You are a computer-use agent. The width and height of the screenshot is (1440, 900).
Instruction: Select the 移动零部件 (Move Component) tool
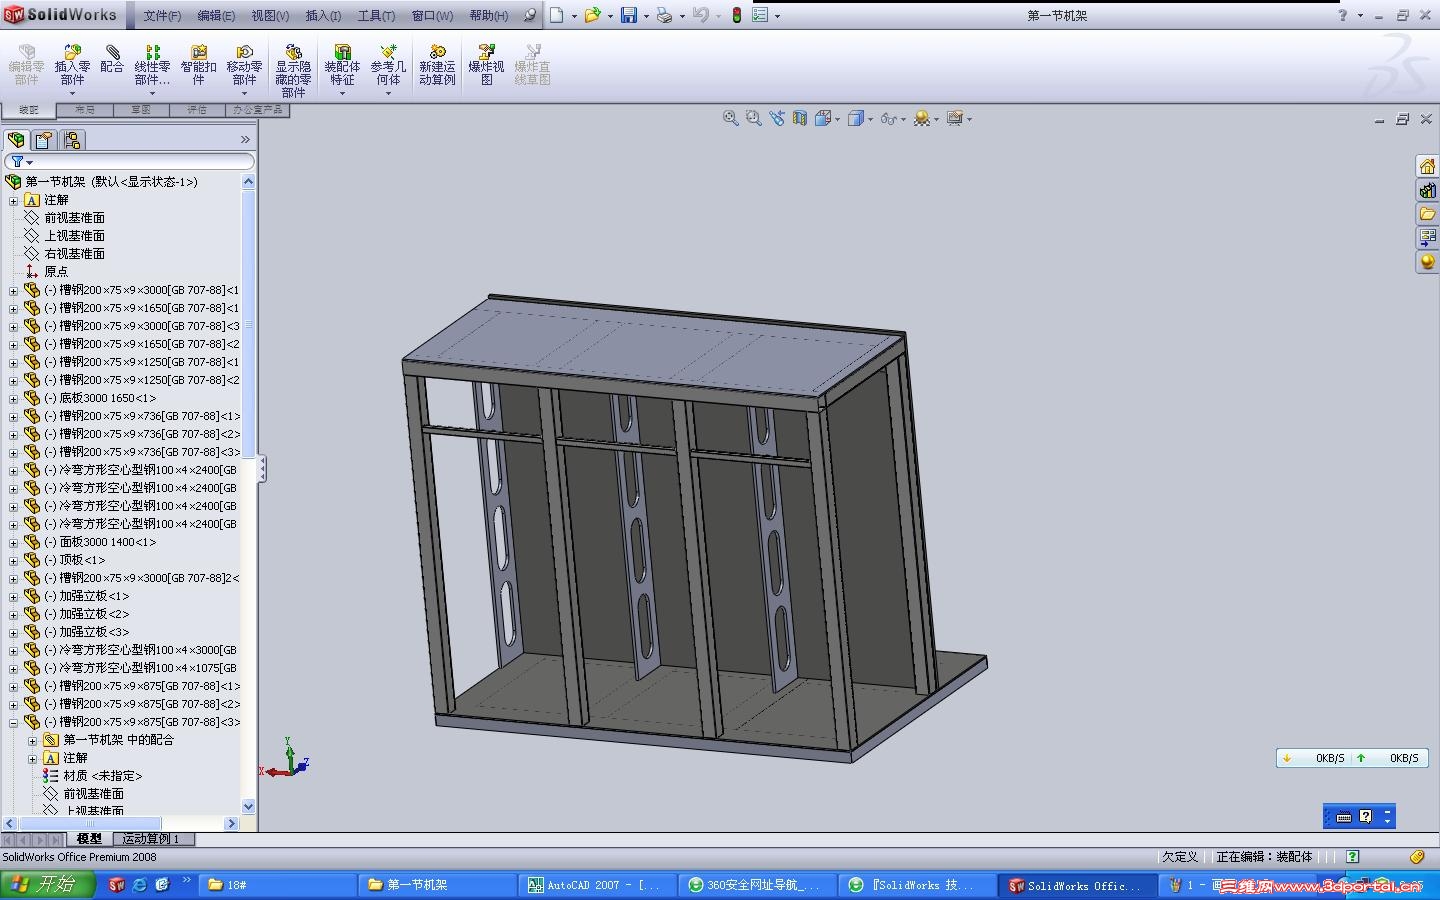pyautogui.click(x=244, y=66)
